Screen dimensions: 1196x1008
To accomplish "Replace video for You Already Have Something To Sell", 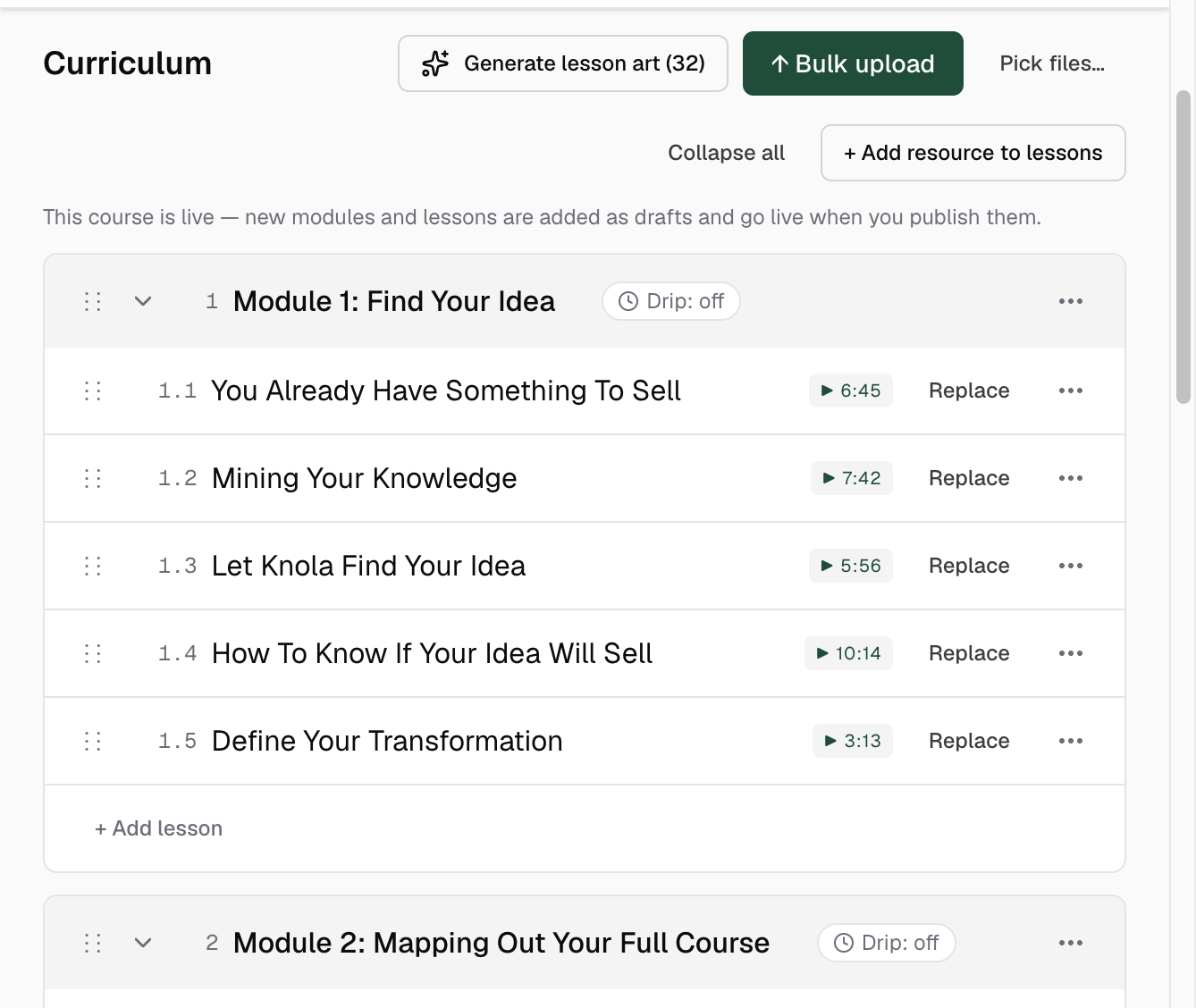I will click(969, 390).
